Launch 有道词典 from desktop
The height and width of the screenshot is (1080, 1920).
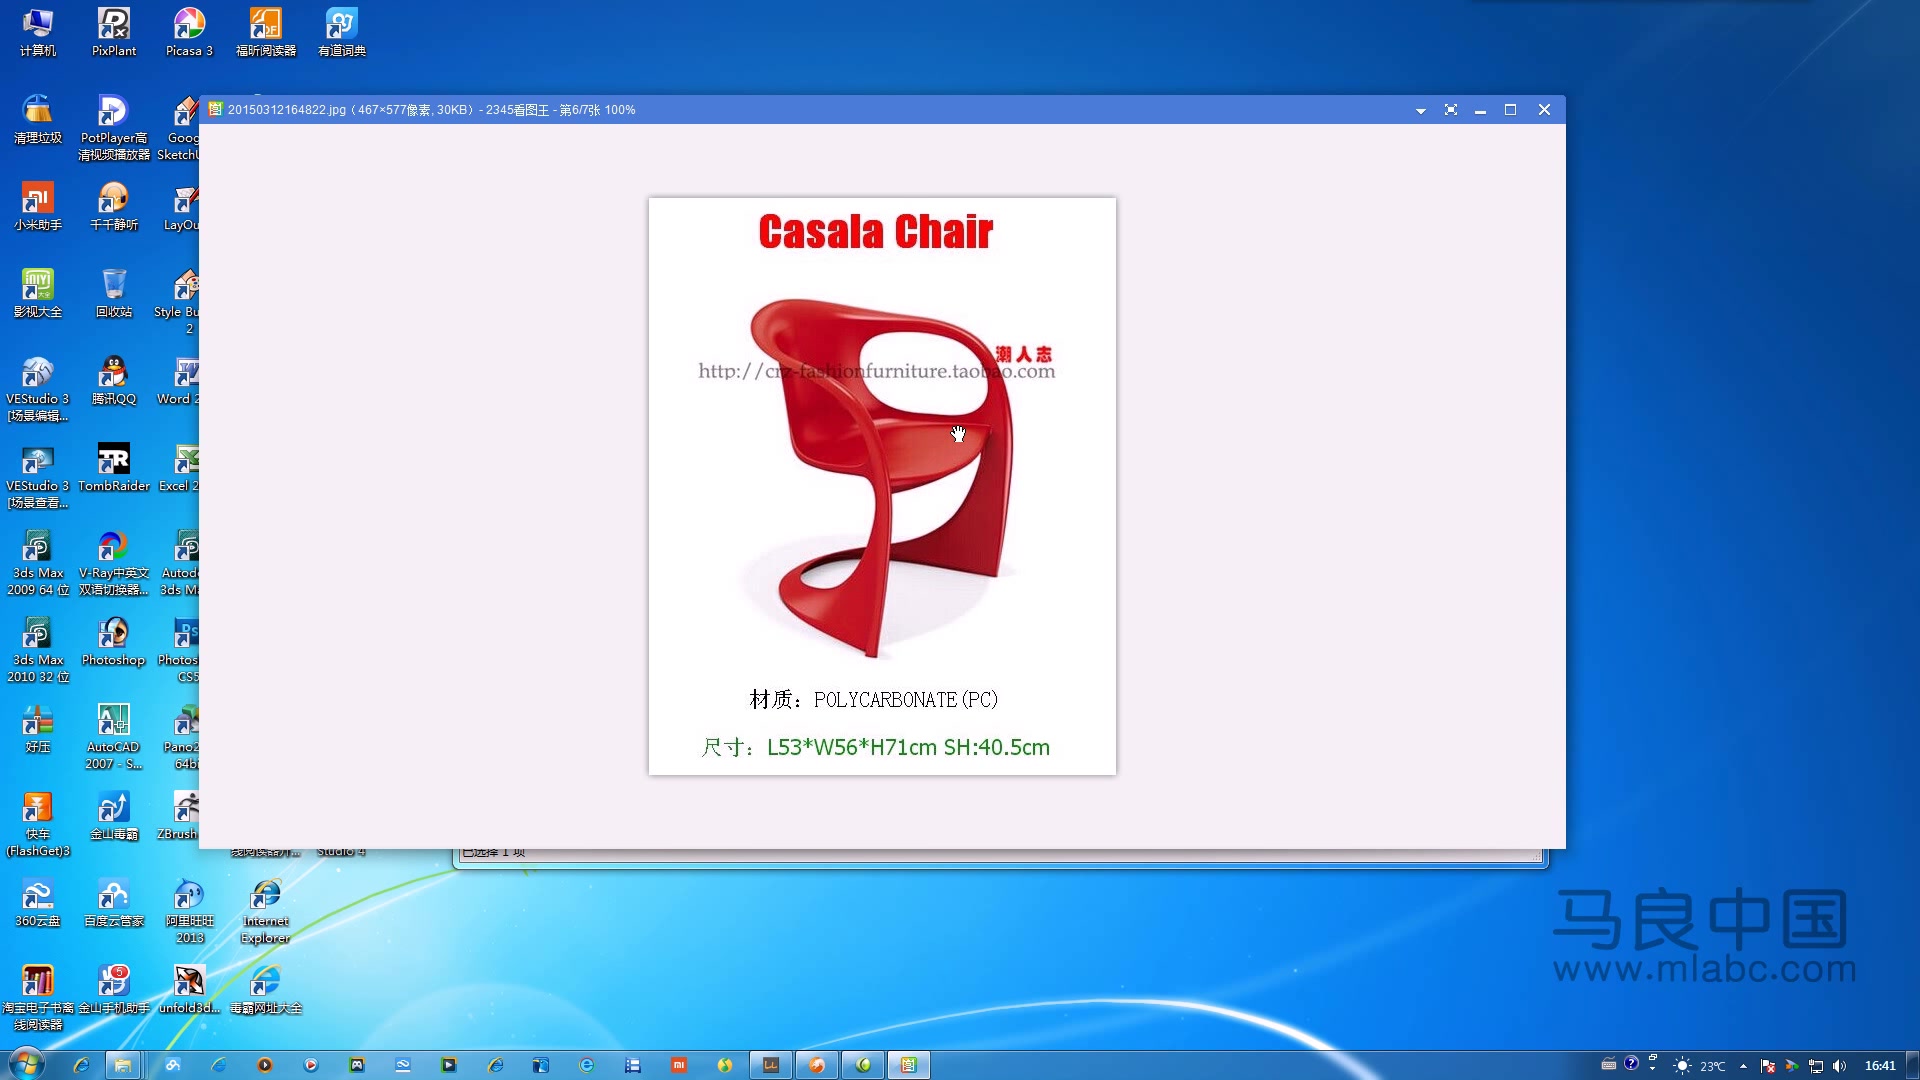(x=341, y=25)
